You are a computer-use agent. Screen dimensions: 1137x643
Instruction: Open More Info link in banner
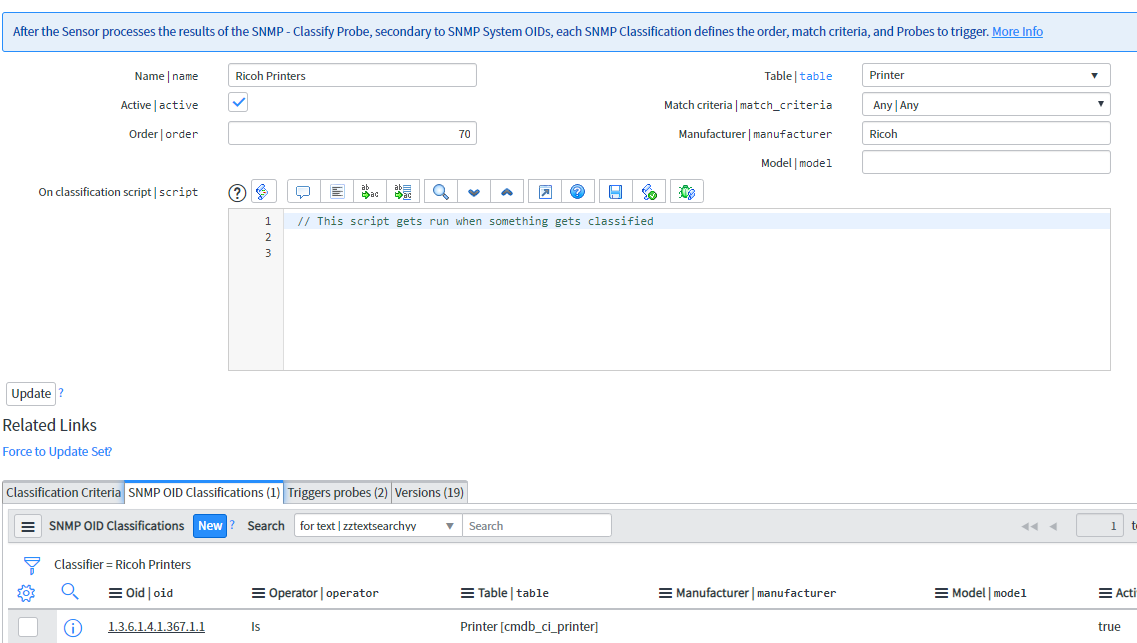coord(1017,31)
